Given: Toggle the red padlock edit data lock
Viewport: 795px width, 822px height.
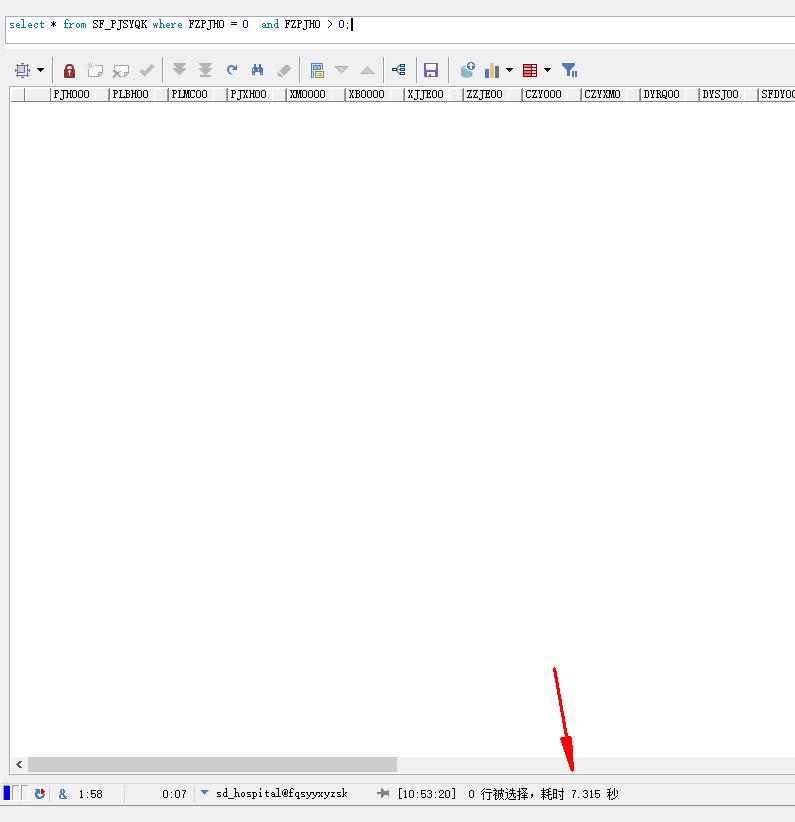Looking at the screenshot, I should point(69,70).
